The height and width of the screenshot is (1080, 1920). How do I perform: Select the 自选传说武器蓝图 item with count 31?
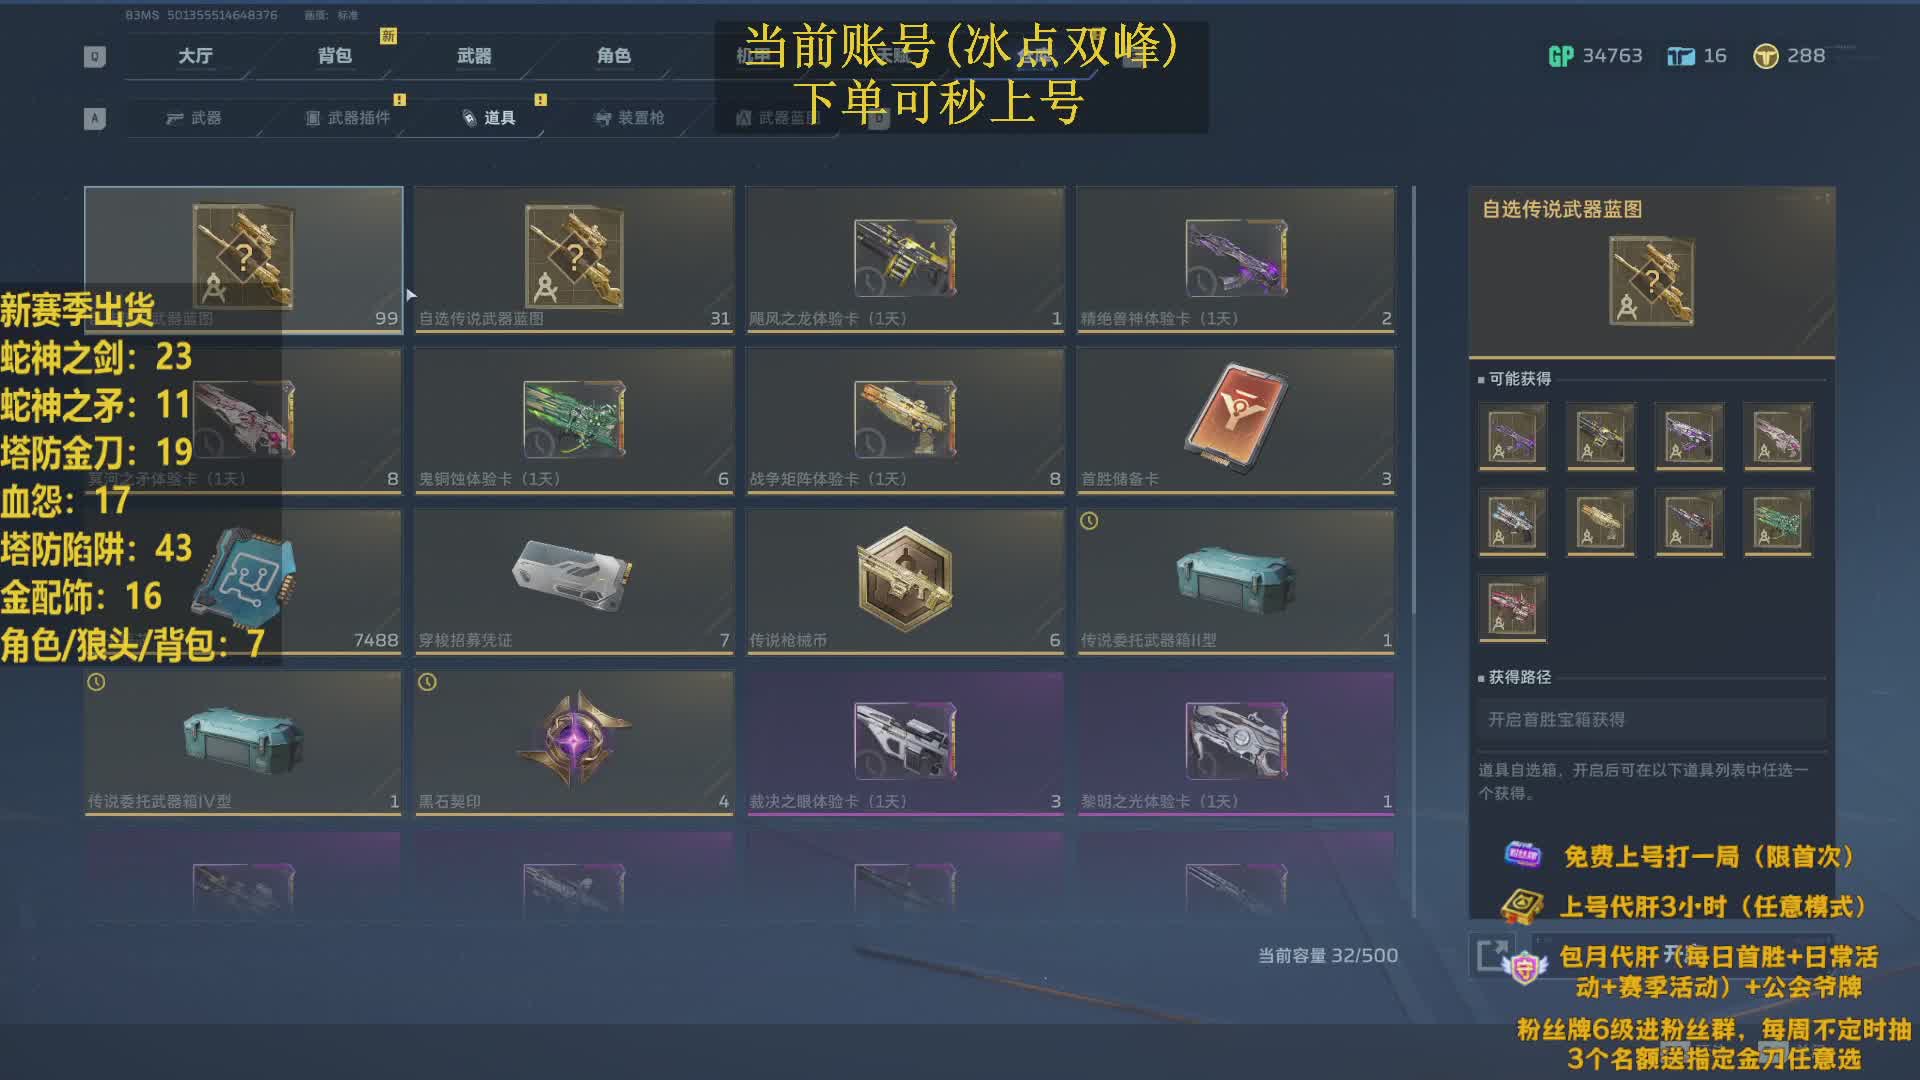pyautogui.click(x=574, y=259)
